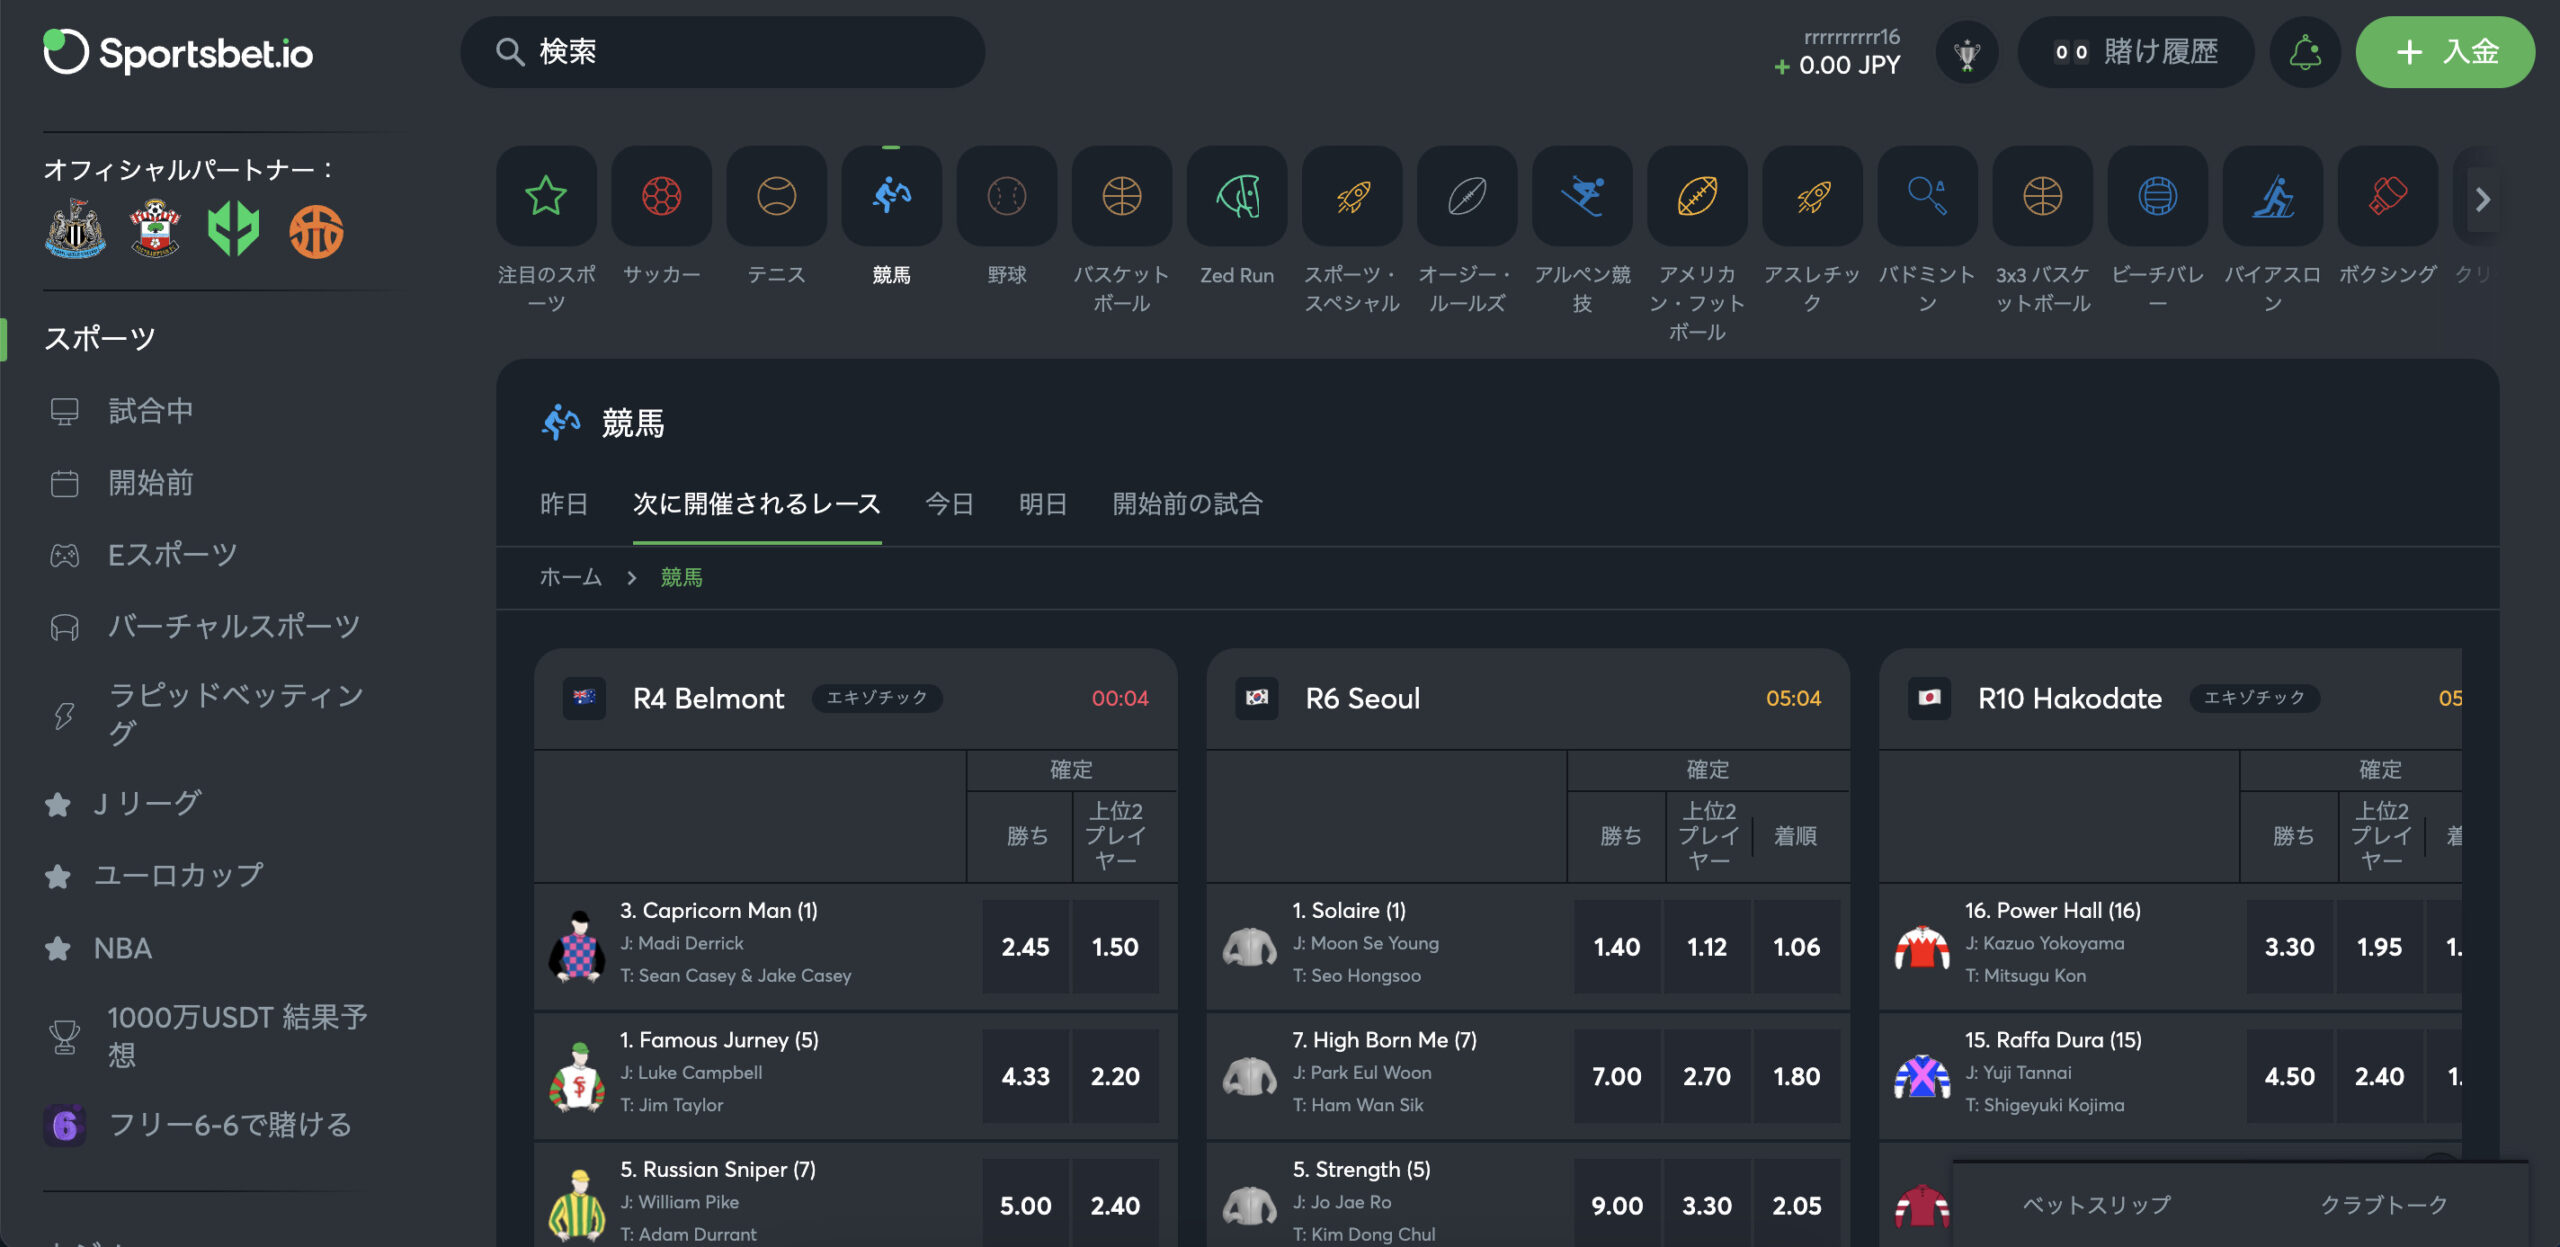Switch to the 次に開催されるレース tab
The width and height of the screenshot is (2560, 1247).
point(757,504)
